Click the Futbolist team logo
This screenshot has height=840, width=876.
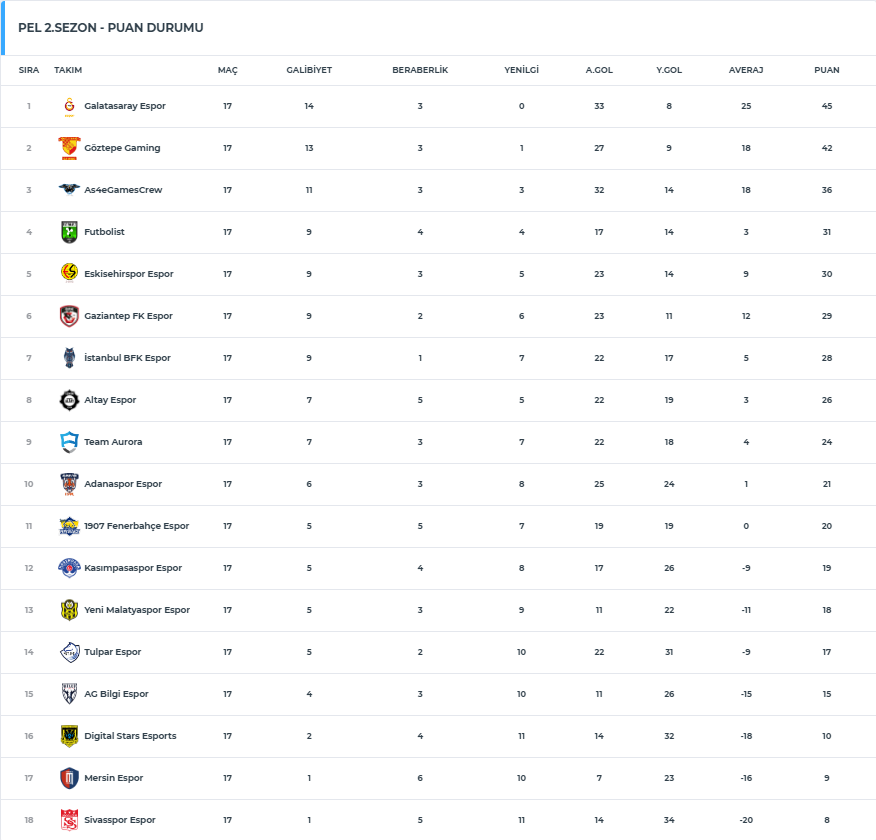point(69,232)
